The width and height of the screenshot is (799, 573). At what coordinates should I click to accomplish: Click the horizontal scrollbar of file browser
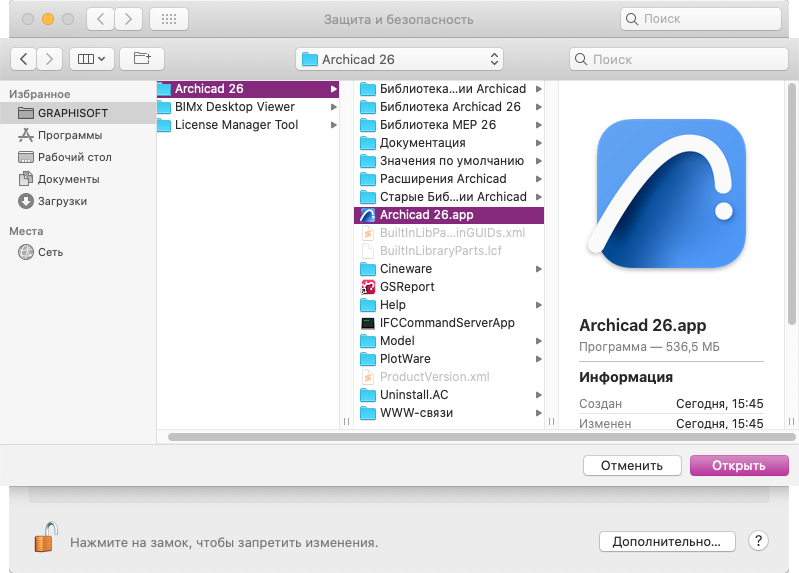pyautogui.click(x=482, y=437)
